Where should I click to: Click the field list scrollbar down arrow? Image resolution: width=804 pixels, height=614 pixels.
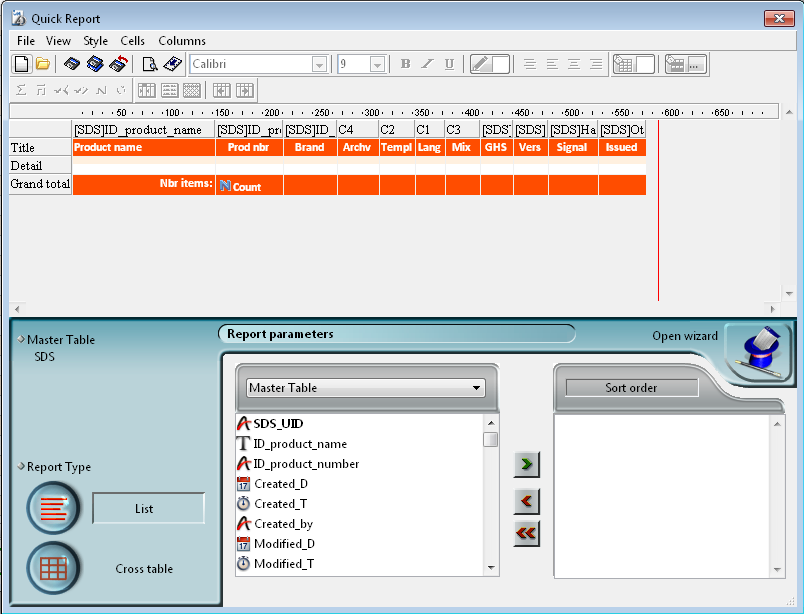(491, 568)
